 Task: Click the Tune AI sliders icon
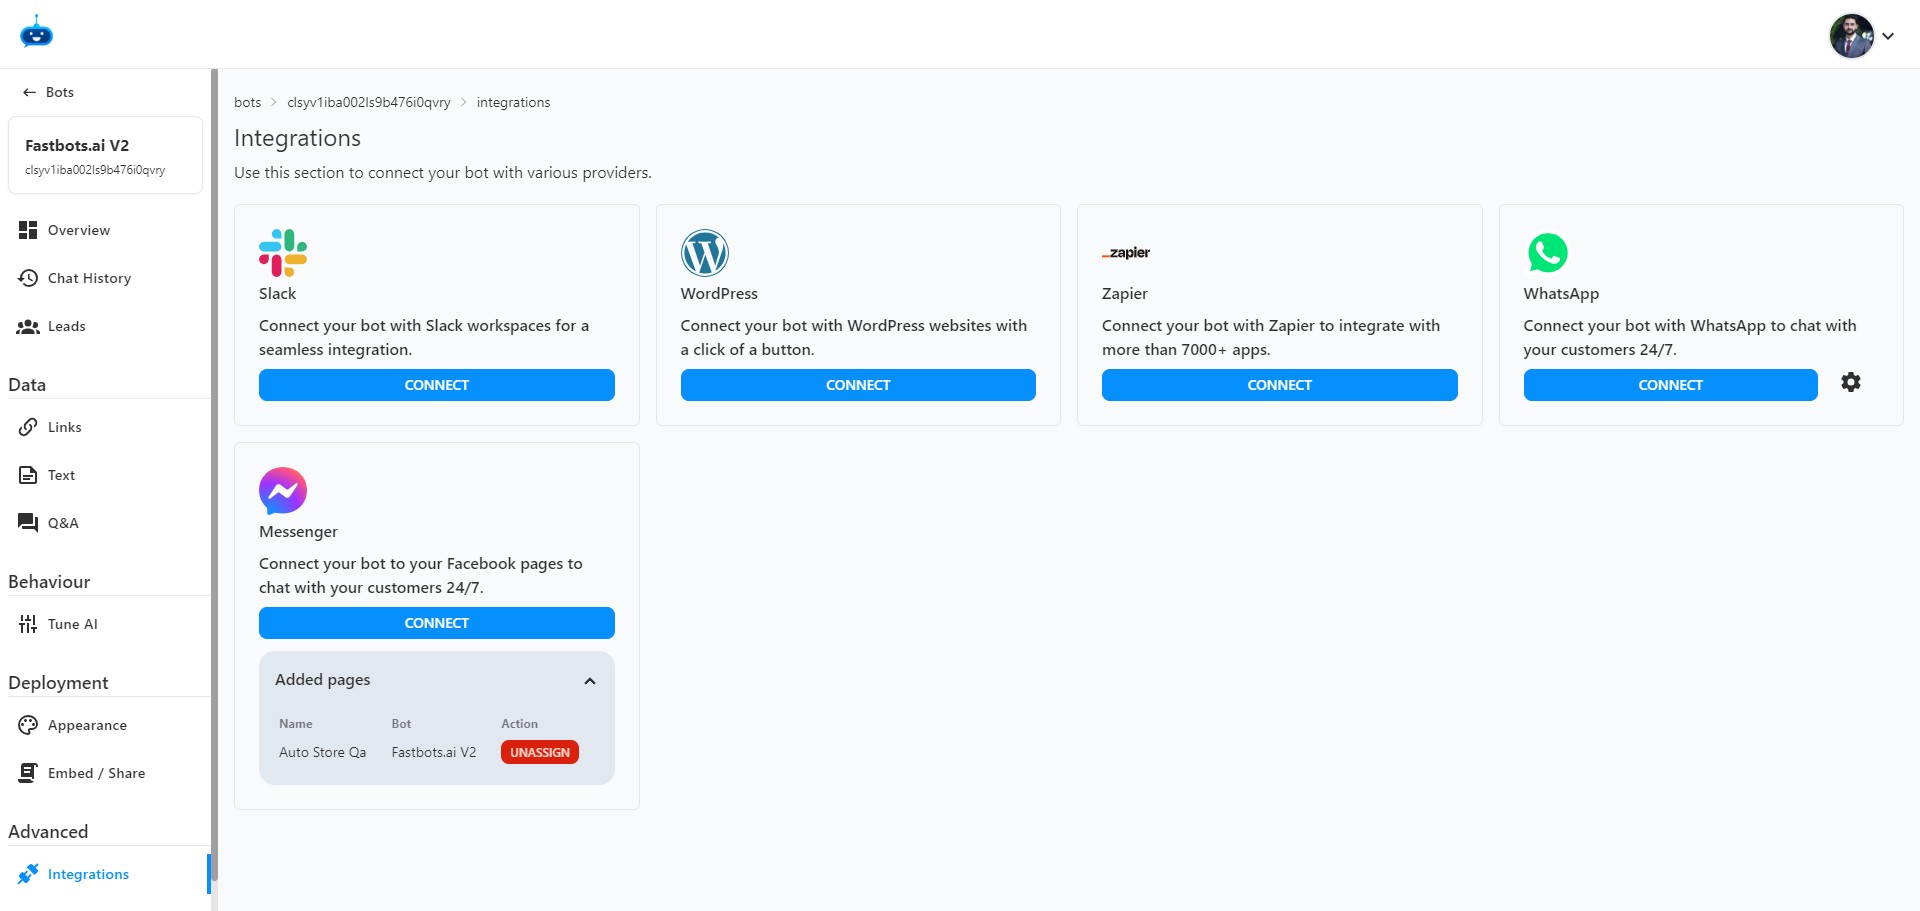(28, 624)
